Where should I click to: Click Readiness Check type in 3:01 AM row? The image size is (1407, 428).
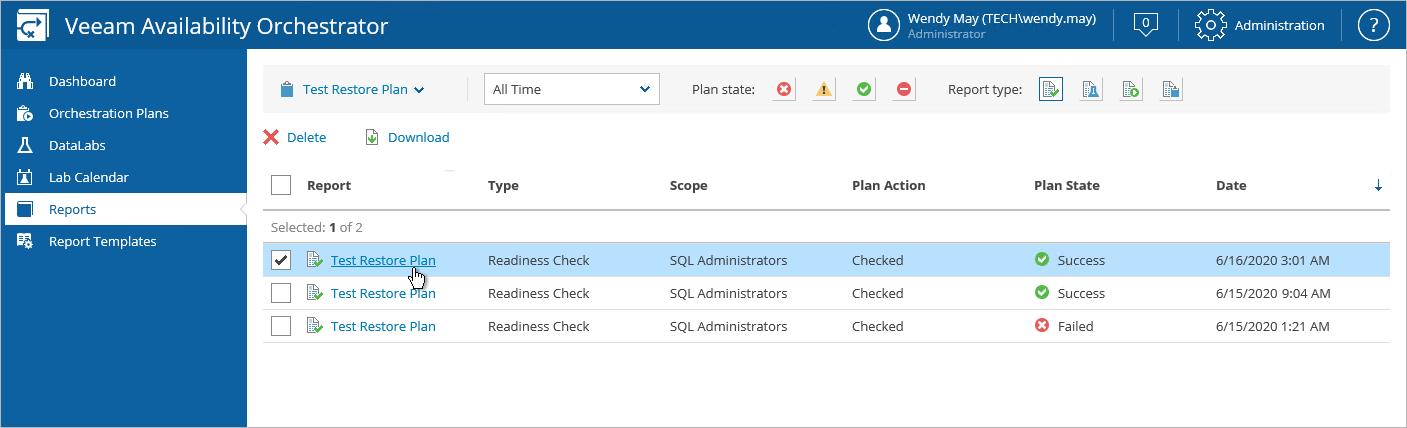538,260
